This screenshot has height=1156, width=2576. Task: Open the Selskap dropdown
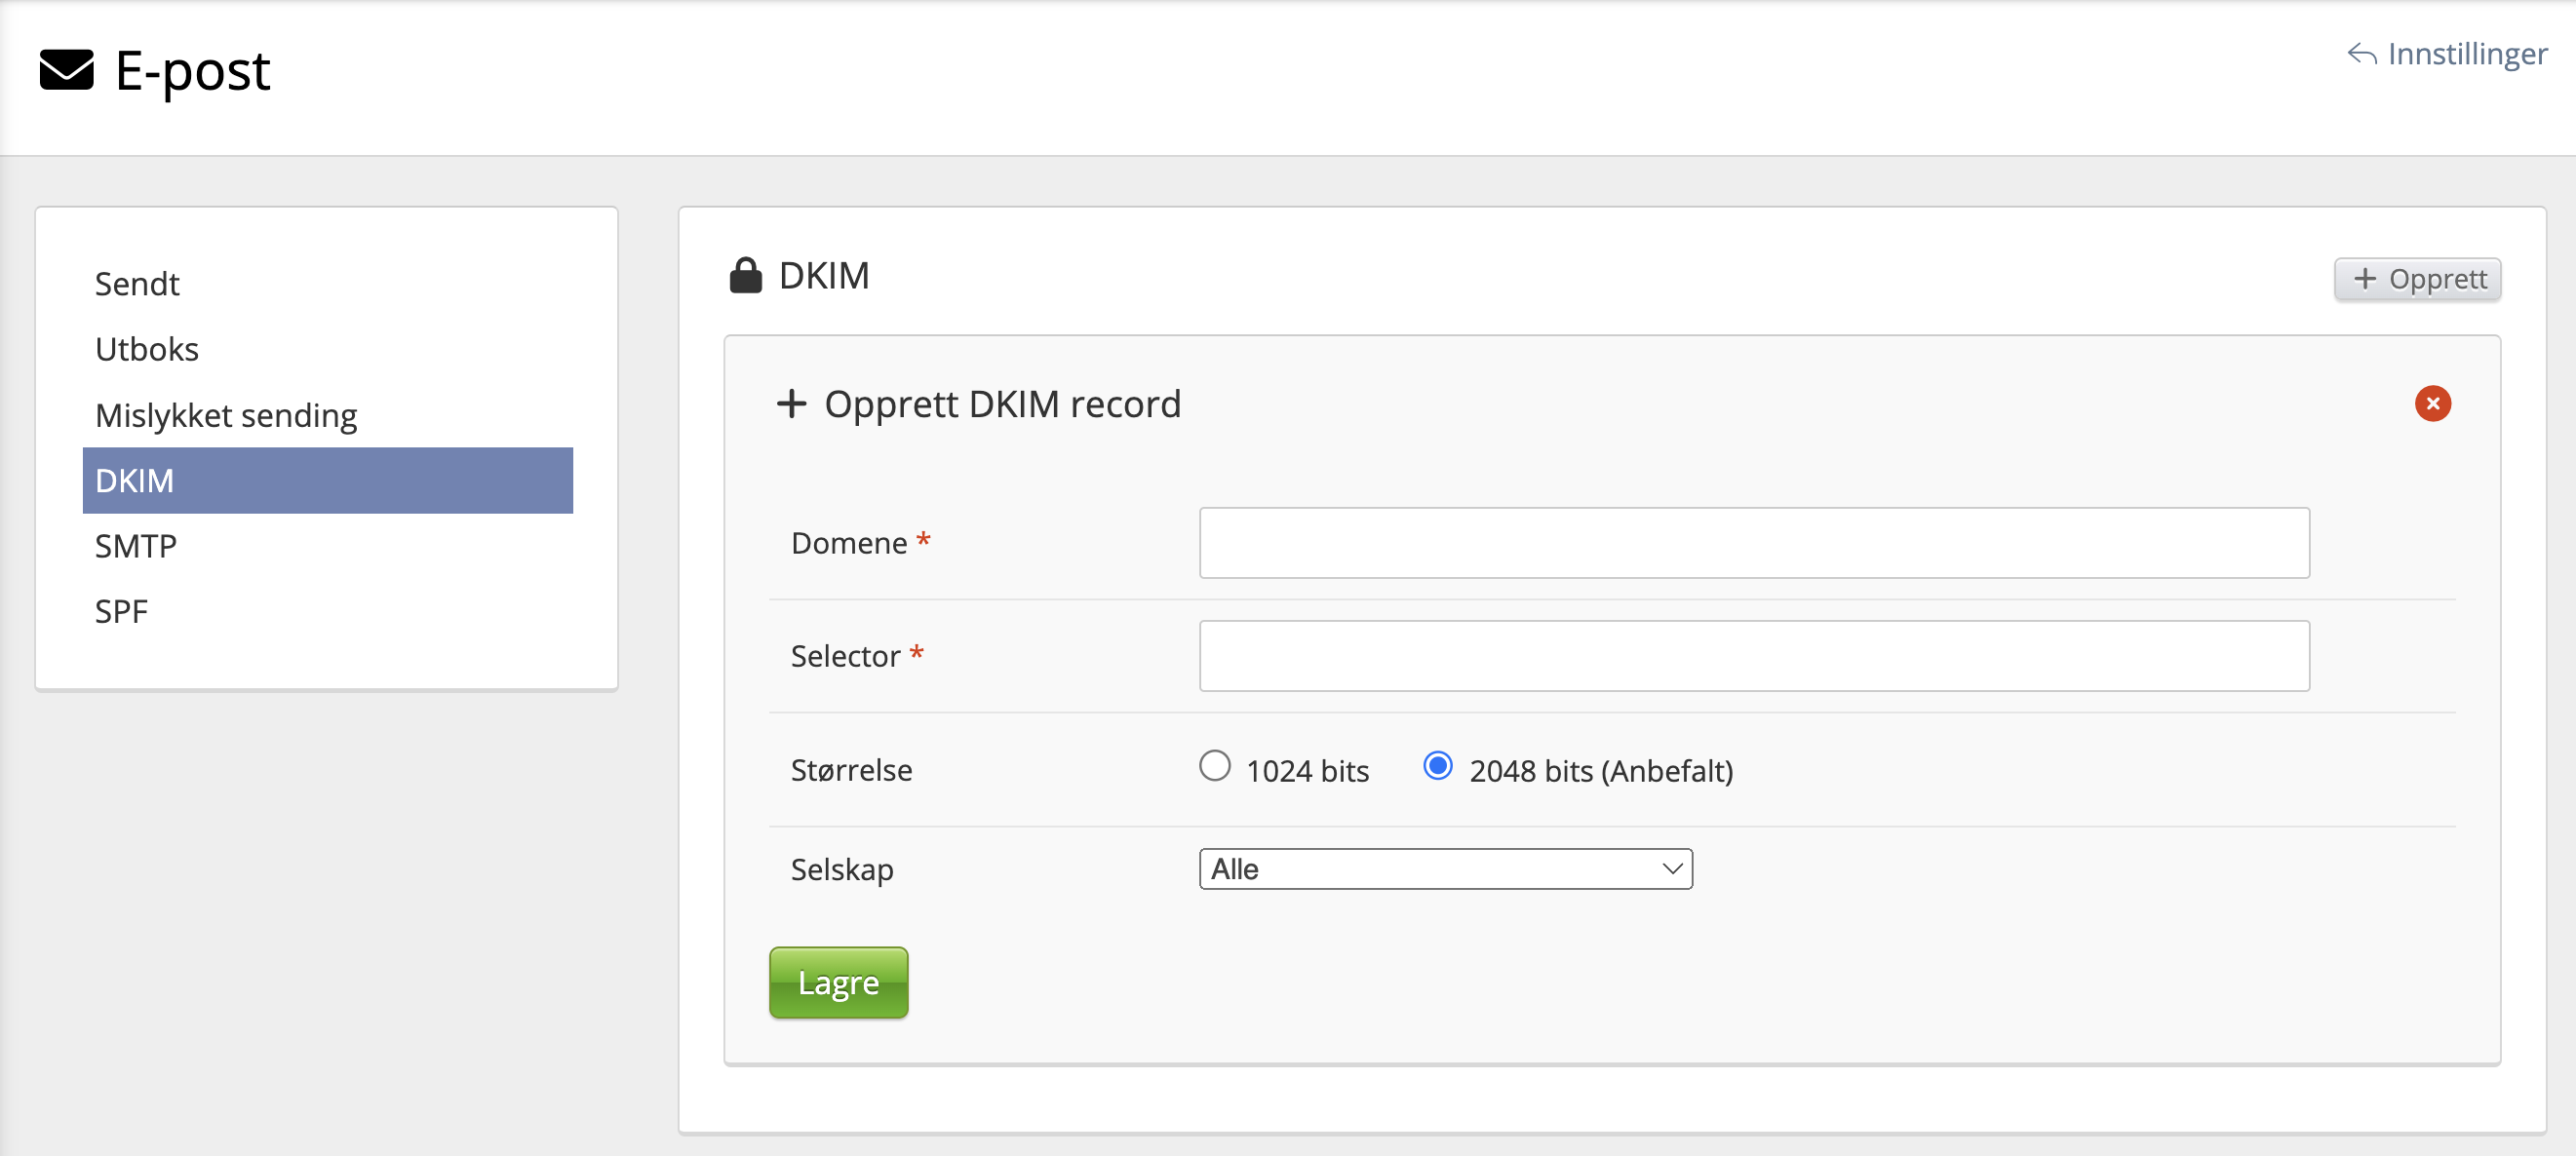(x=1445, y=869)
